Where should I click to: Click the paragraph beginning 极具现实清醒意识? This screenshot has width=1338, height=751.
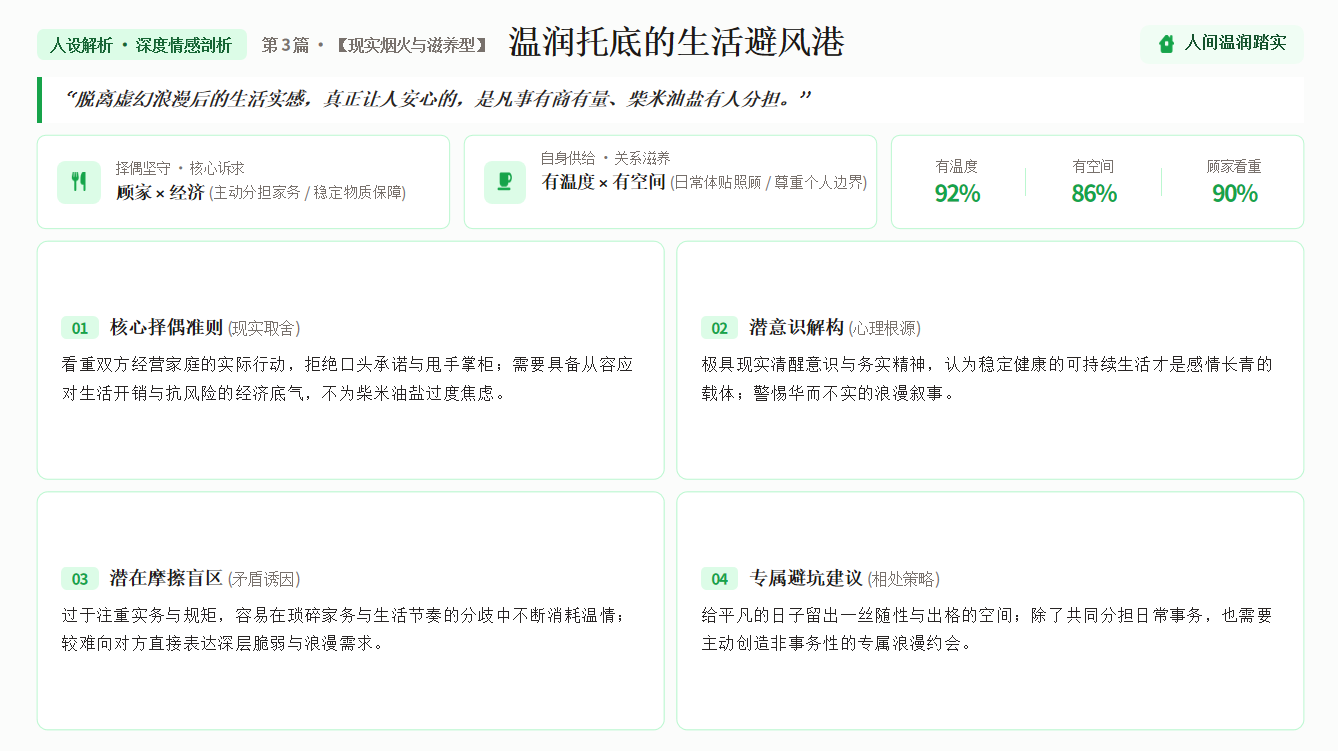click(987, 379)
